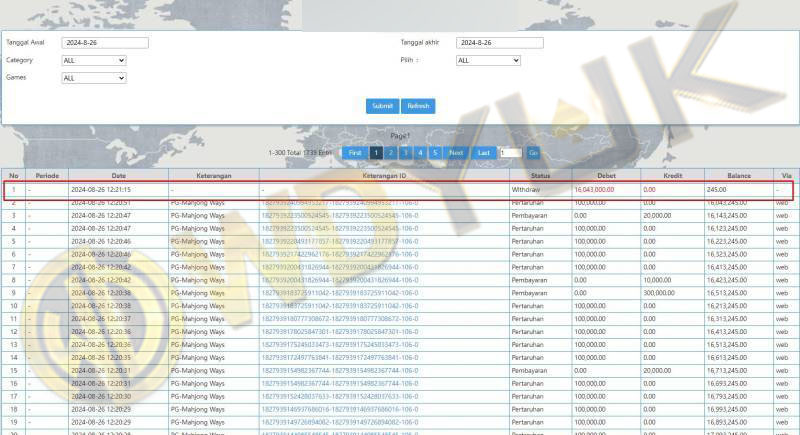Select page 3 in pagination

coord(406,153)
